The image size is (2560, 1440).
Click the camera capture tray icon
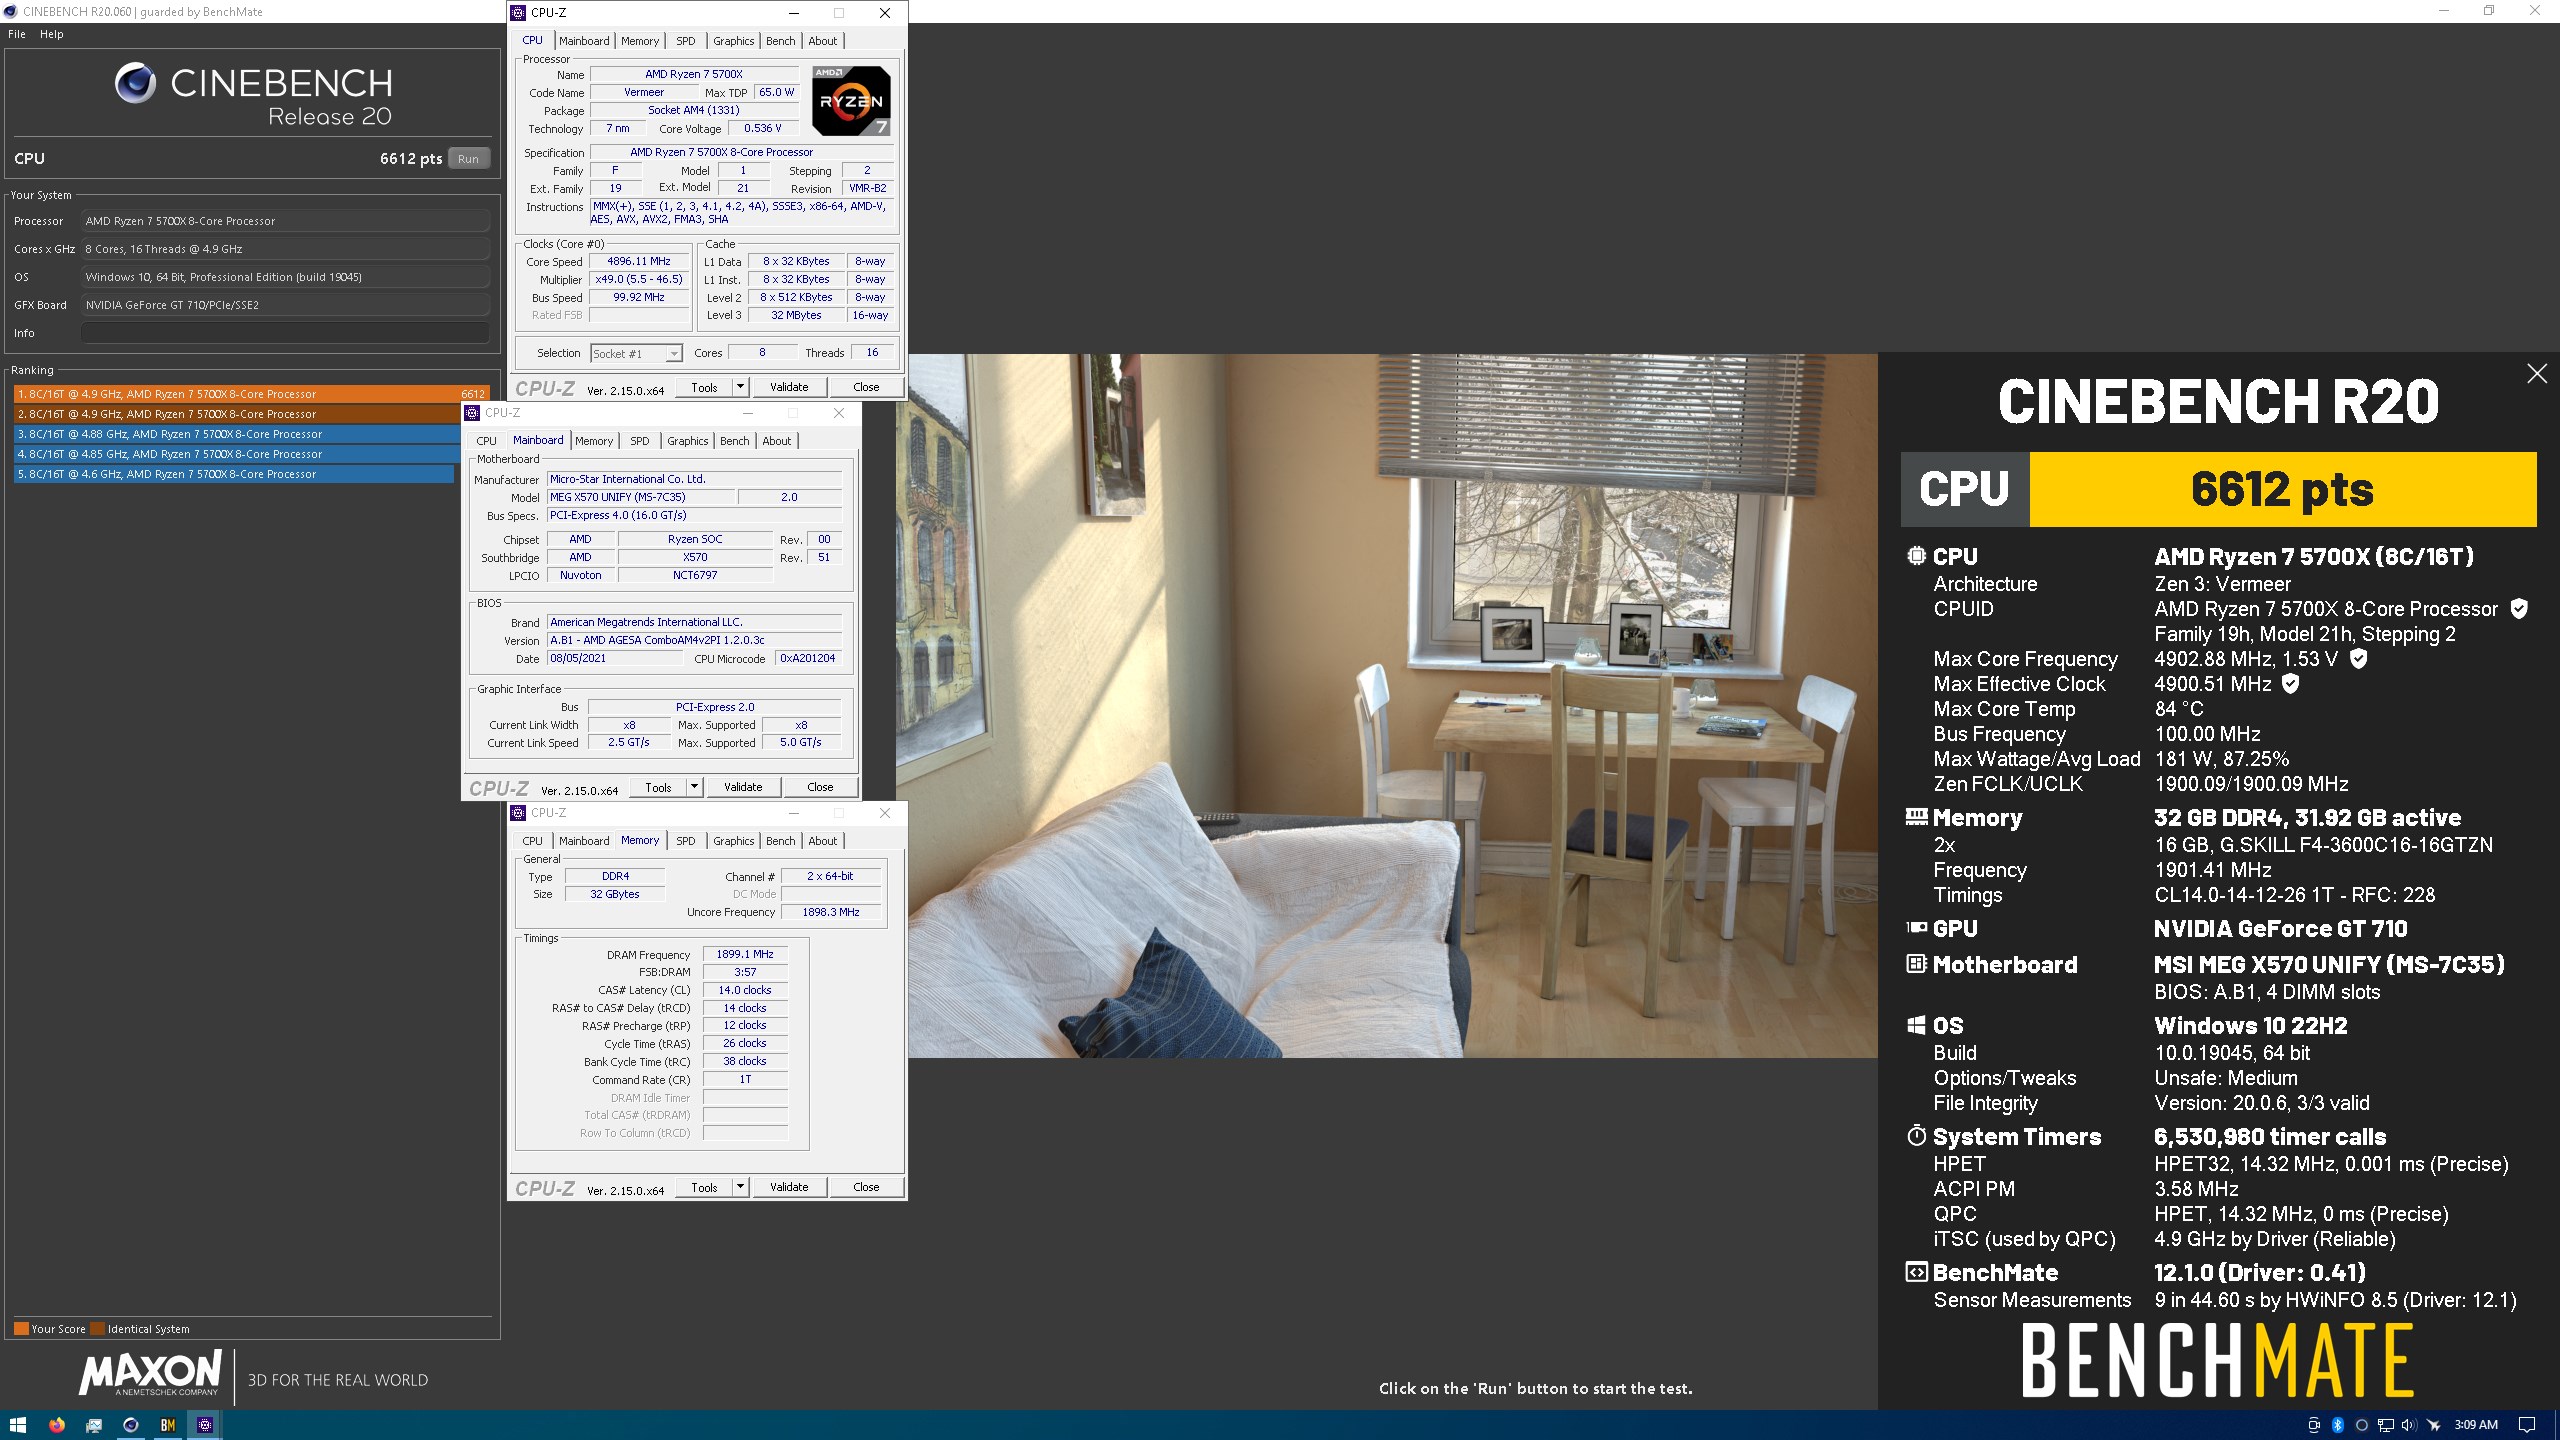2313,1425
